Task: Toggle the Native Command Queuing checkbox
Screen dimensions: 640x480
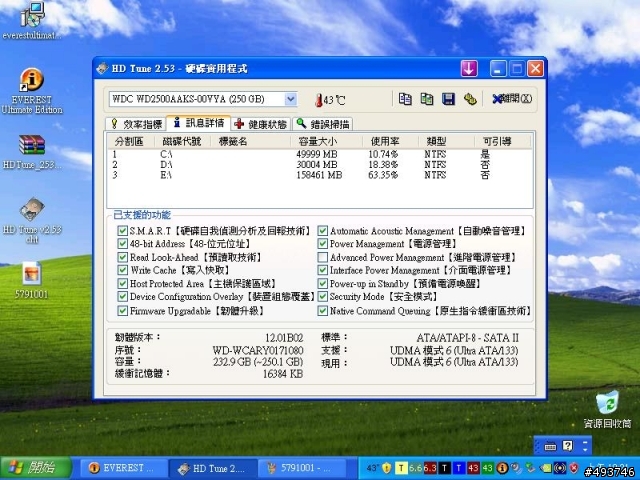Action: pos(322,311)
